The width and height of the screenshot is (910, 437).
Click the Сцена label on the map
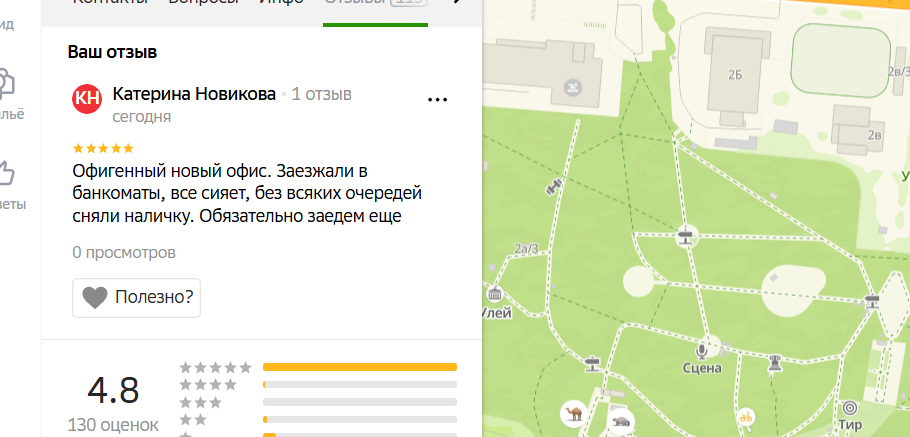[702, 369]
